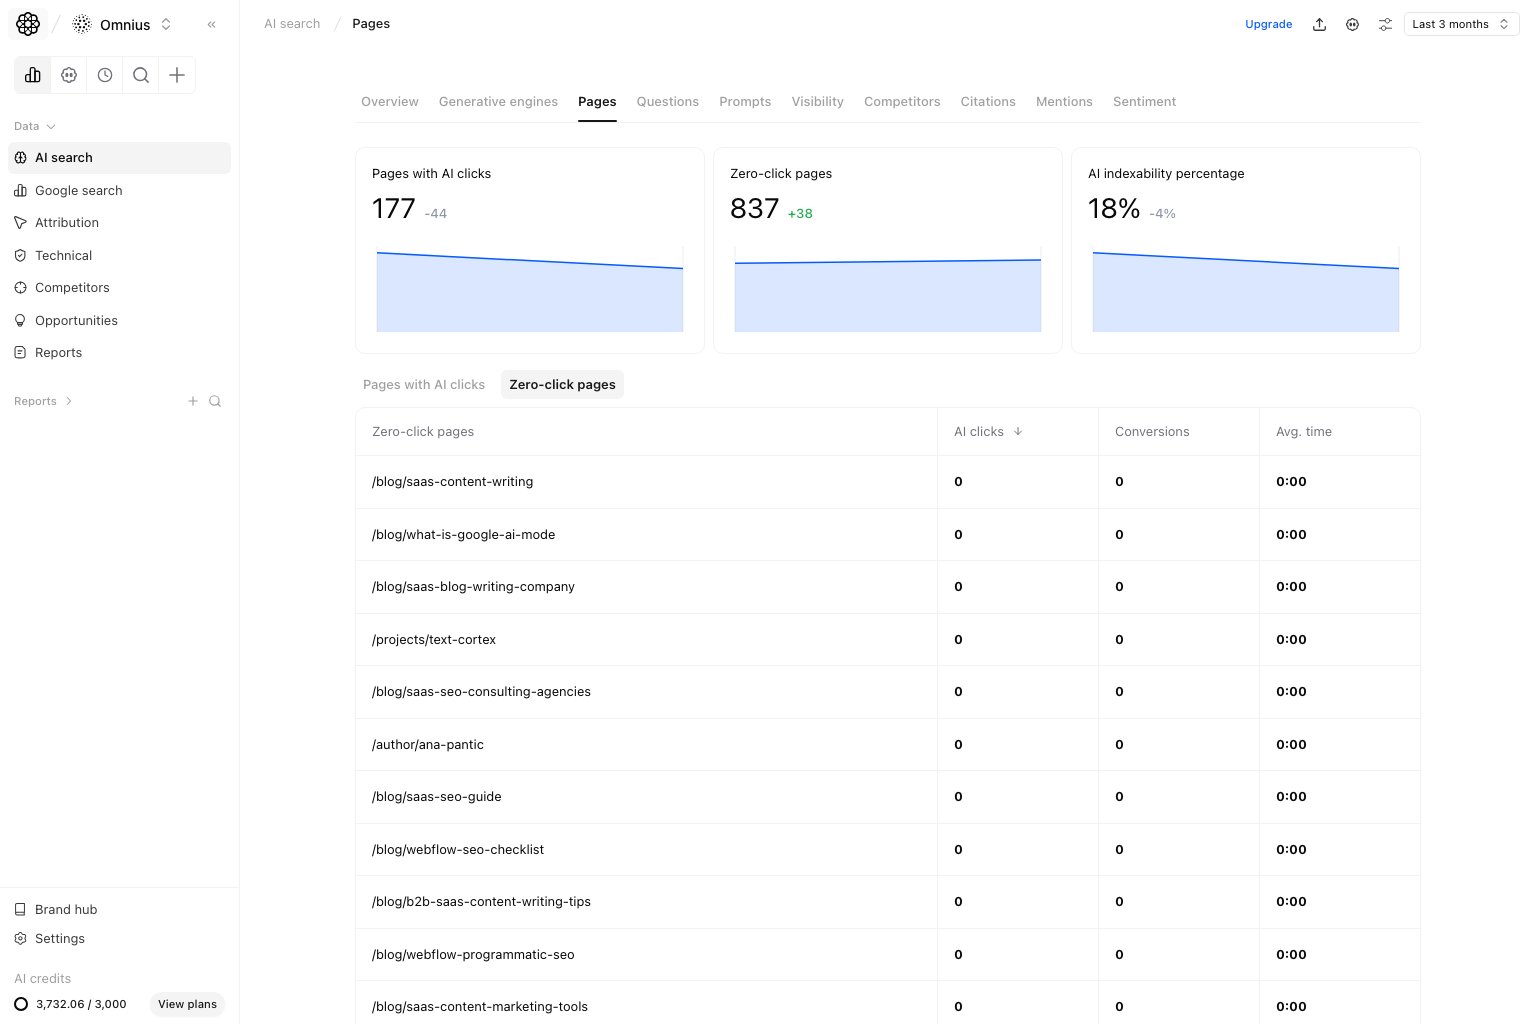Open /blog/saas-seo-guide row
Viewport: 1536px width, 1024px height.
888,797
